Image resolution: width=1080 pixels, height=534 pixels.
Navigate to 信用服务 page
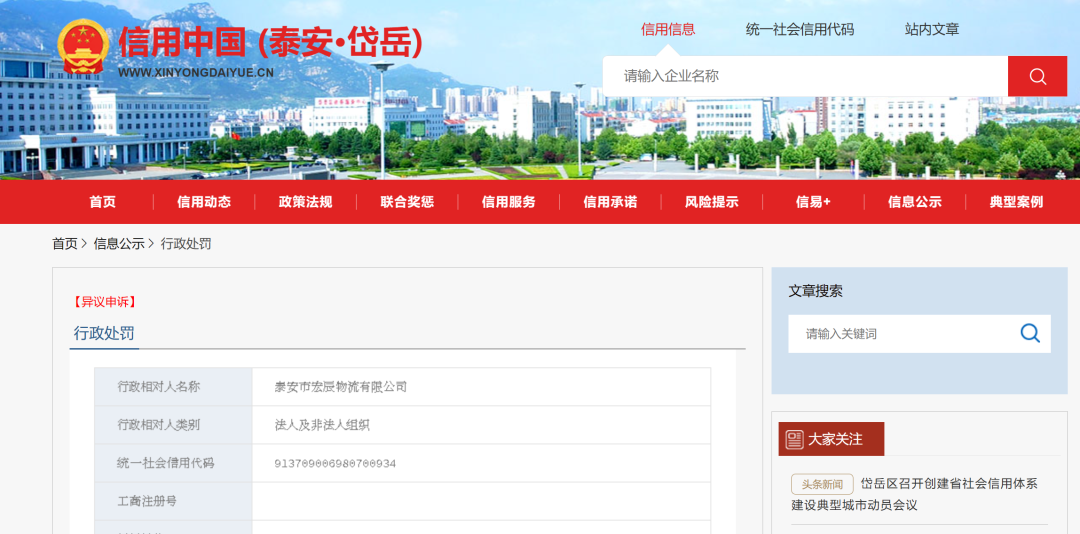coord(509,202)
